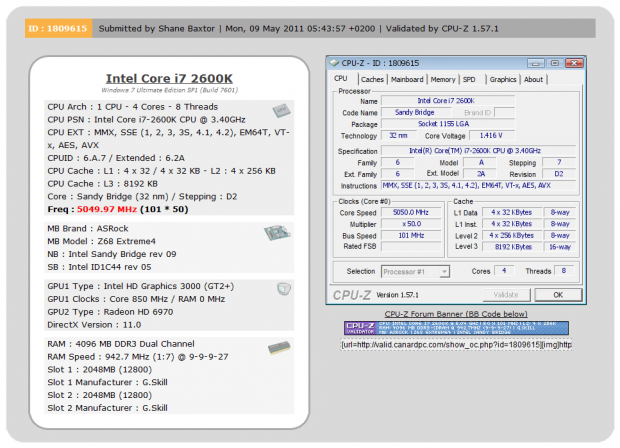Click the Level 3 8192 KBytes value
Image resolution: width=620 pixels, height=448 pixels.
click(512, 247)
